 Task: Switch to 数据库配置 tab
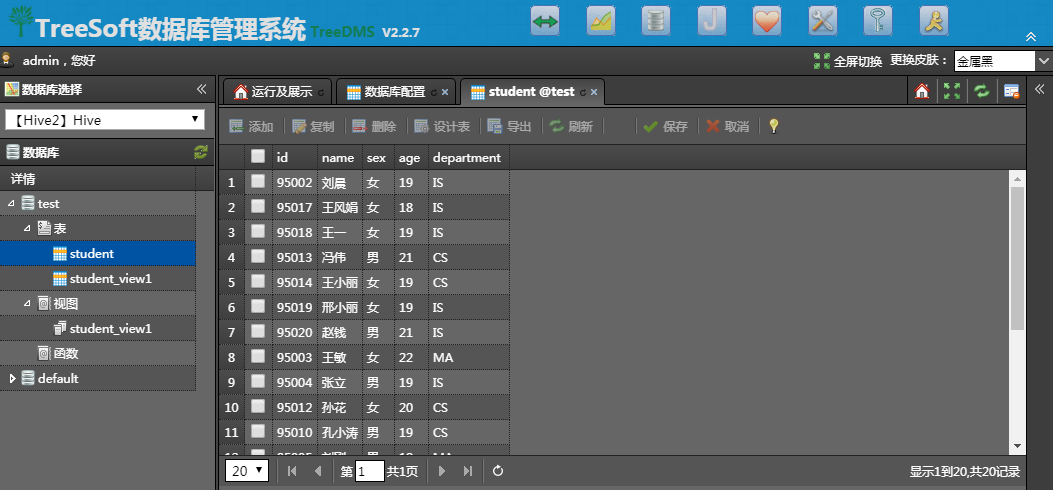(x=395, y=92)
